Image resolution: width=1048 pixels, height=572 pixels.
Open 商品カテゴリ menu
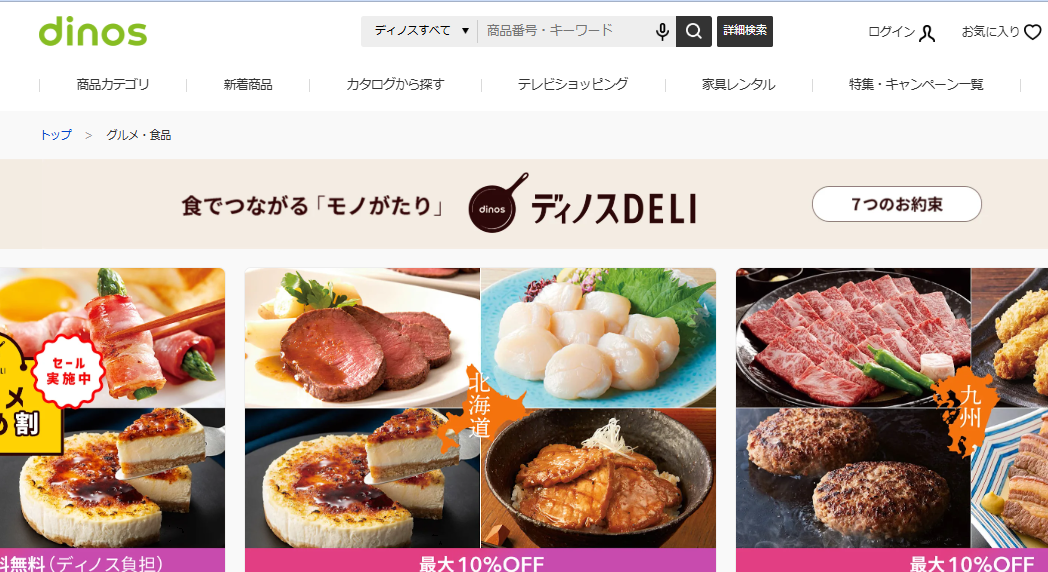(113, 84)
